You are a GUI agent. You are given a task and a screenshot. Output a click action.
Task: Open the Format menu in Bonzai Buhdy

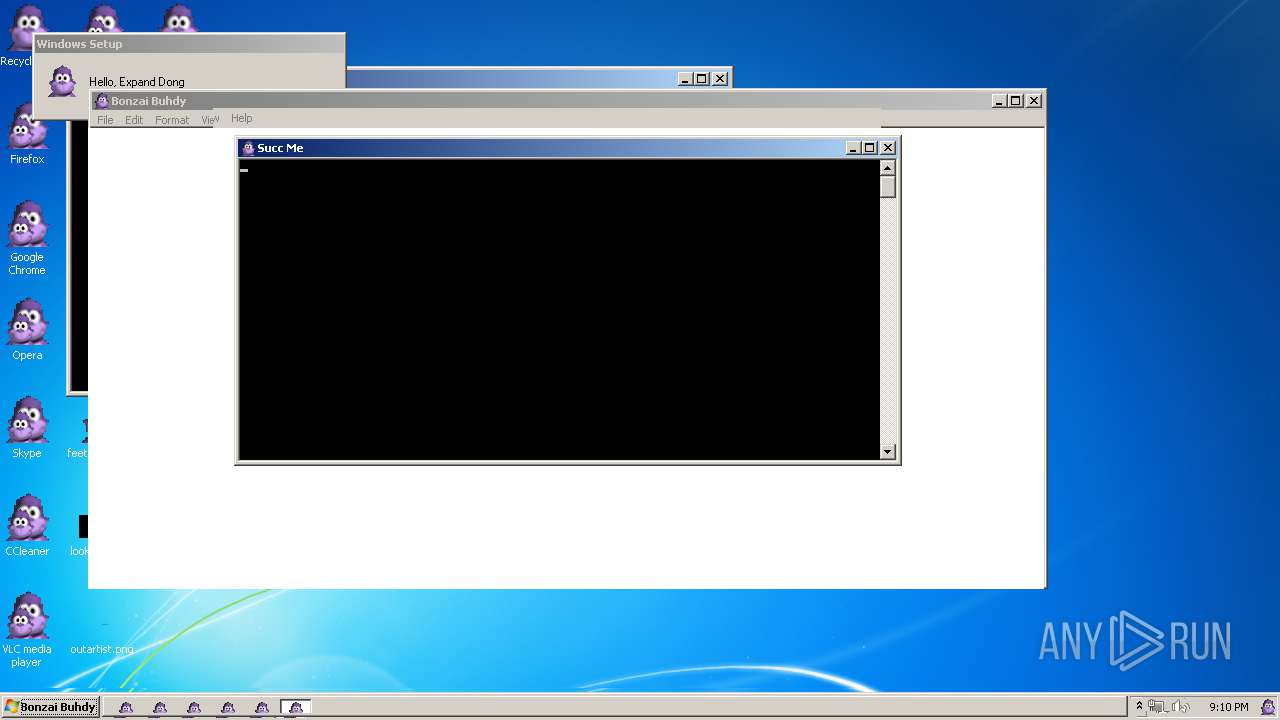tap(172, 120)
